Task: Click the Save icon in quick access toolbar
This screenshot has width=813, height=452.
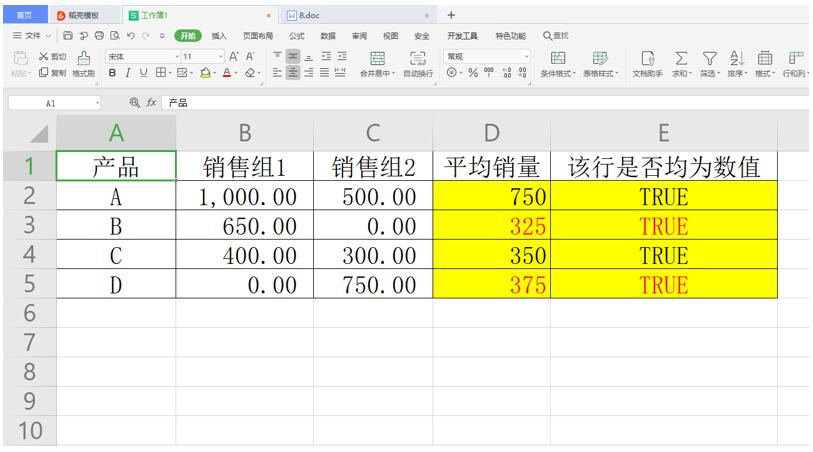Action: (68, 36)
